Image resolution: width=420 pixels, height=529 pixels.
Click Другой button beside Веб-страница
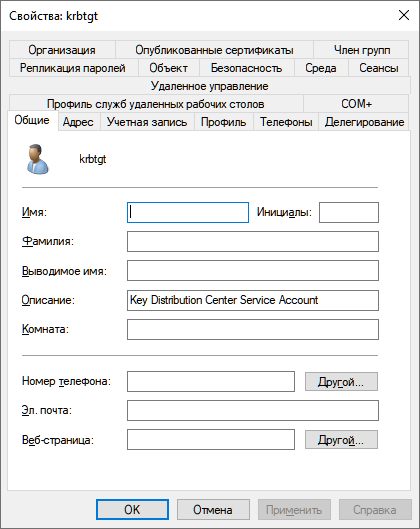pyautogui.click(x=341, y=440)
